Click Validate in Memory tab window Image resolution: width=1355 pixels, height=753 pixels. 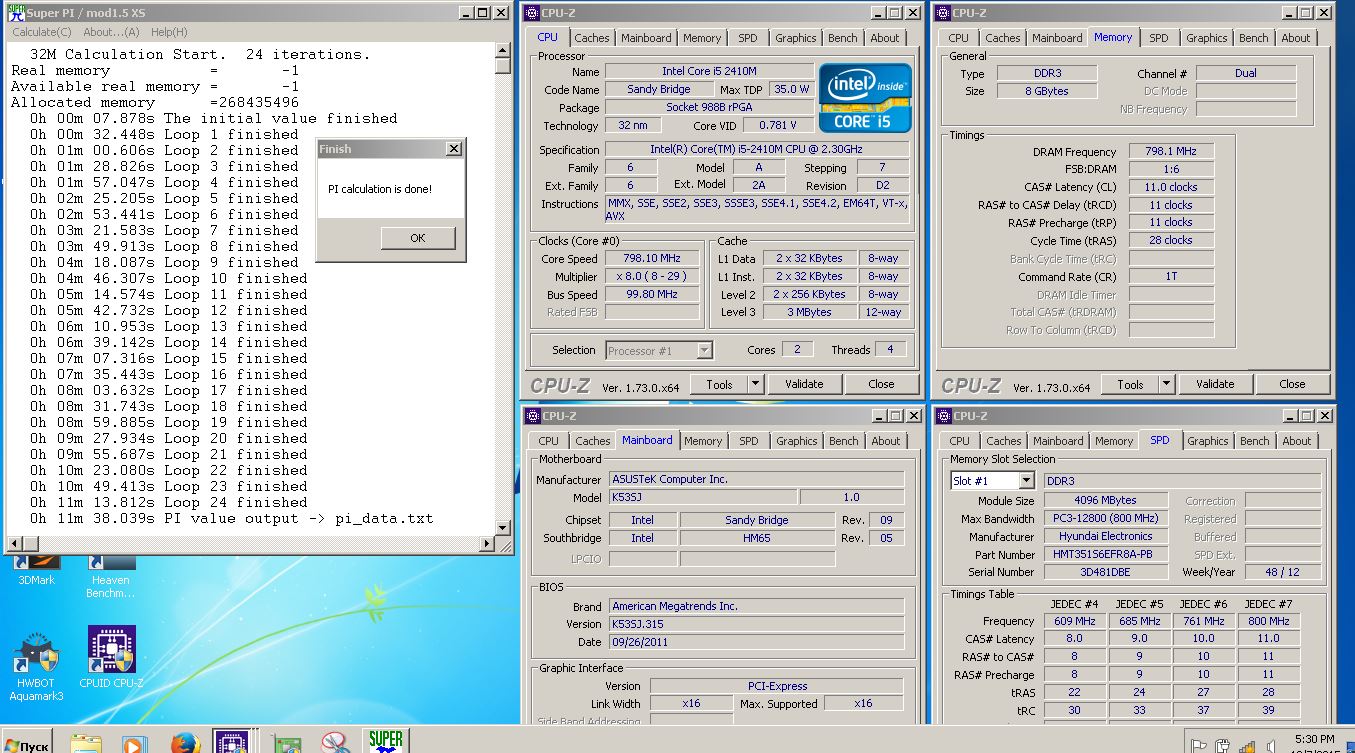(1215, 384)
